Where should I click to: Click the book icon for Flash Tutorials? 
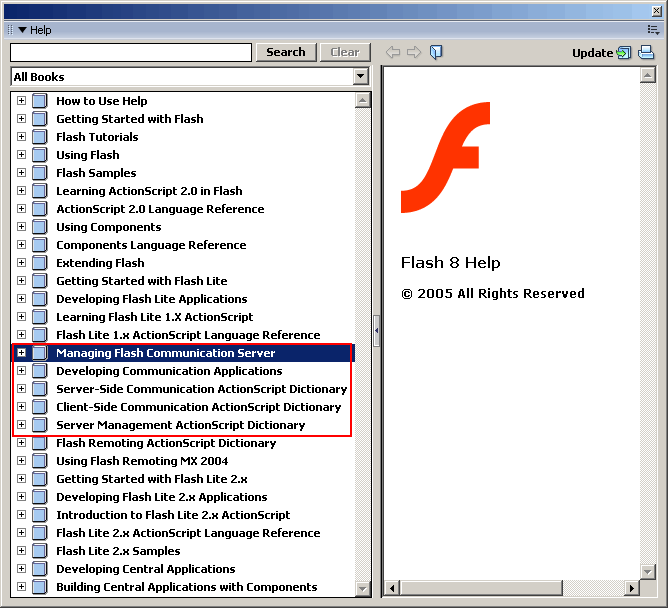tap(40, 137)
